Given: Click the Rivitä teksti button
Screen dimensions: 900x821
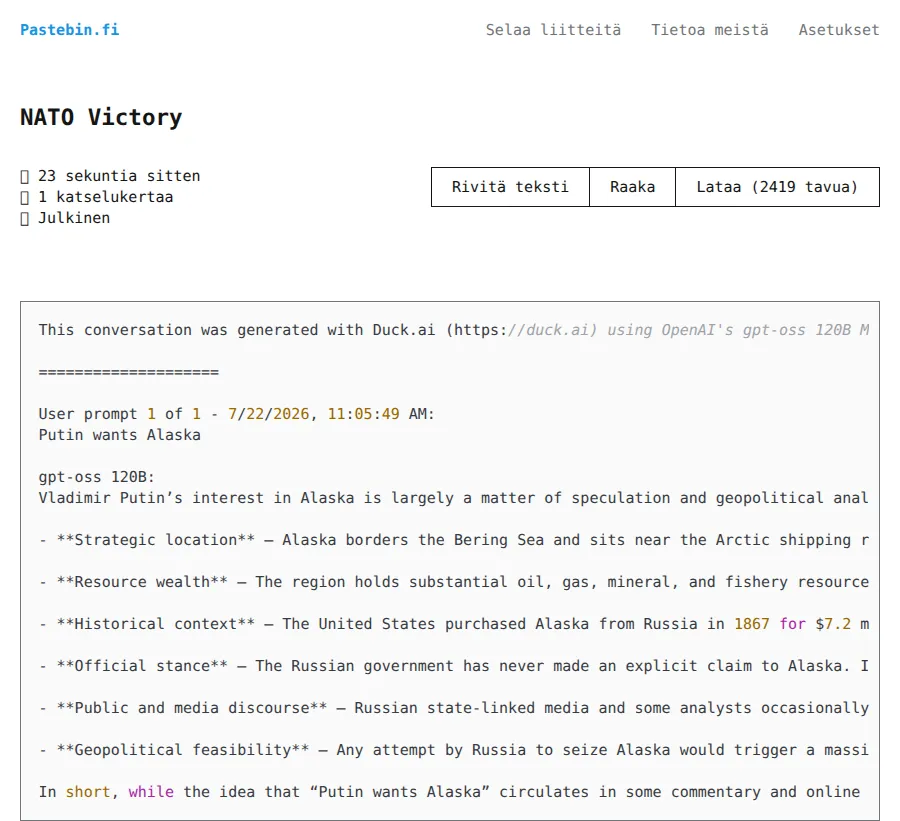Looking at the screenshot, I should point(510,187).
